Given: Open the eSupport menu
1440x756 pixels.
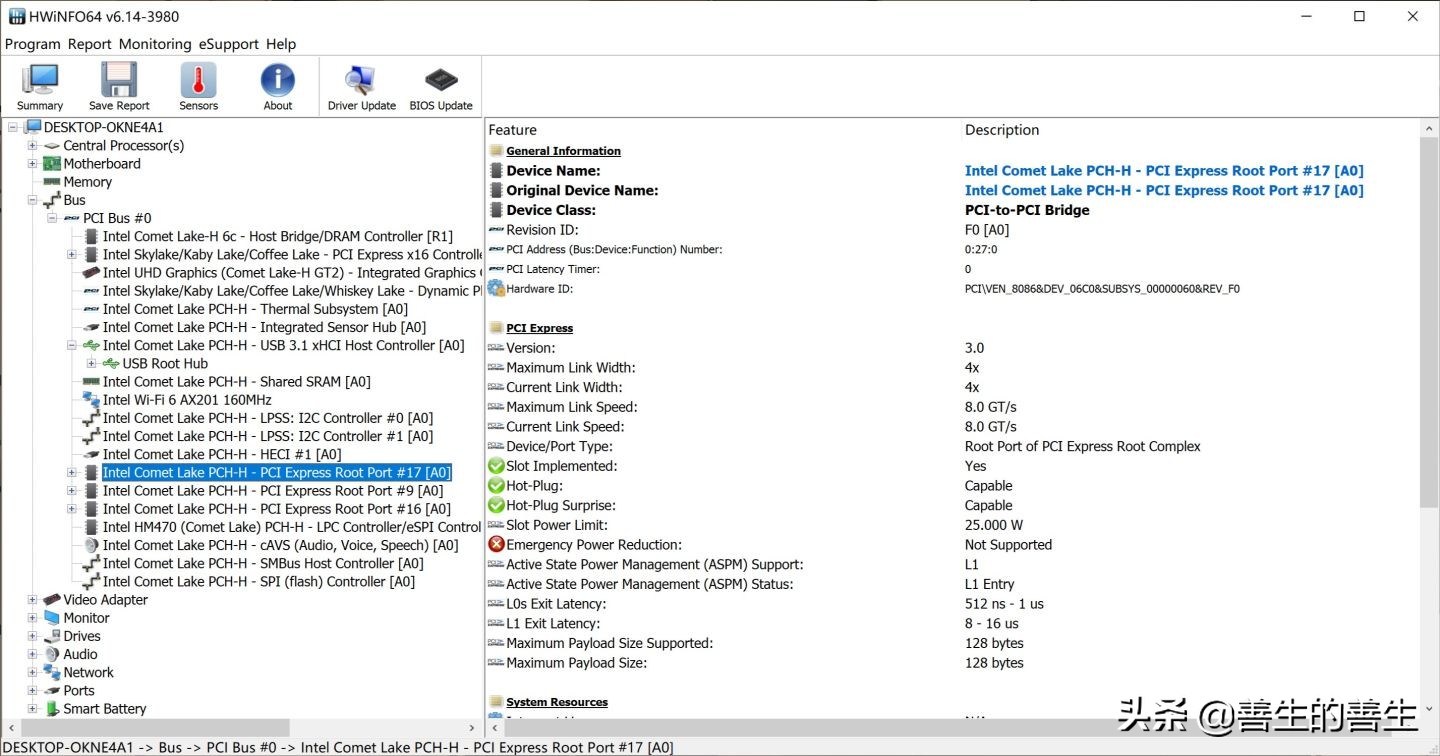Looking at the screenshot, I should coord(228,44).
